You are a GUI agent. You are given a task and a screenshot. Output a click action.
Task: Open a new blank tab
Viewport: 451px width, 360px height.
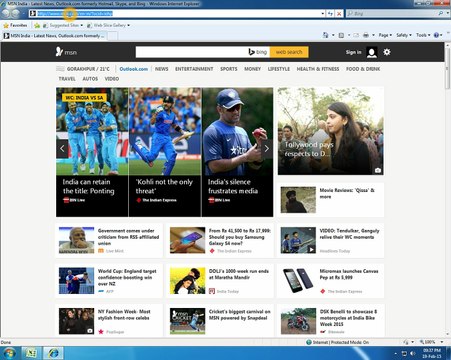click(x=112, y=36)
